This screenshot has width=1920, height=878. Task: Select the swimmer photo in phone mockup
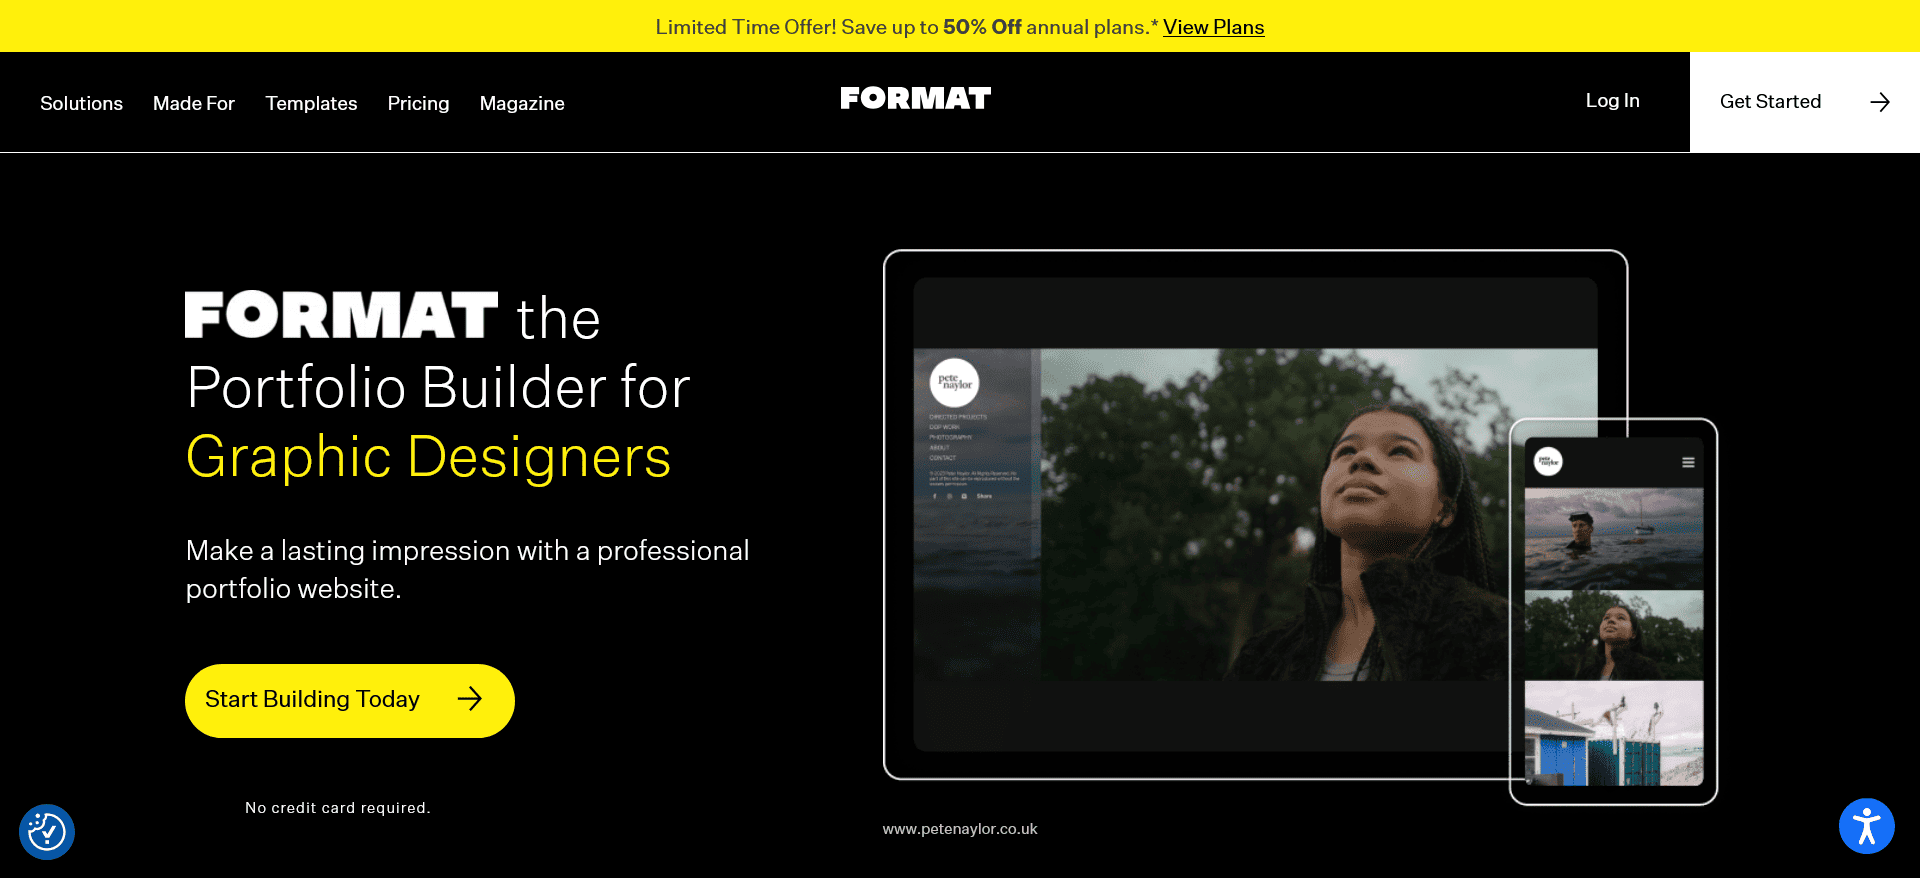pos(1614,539)
